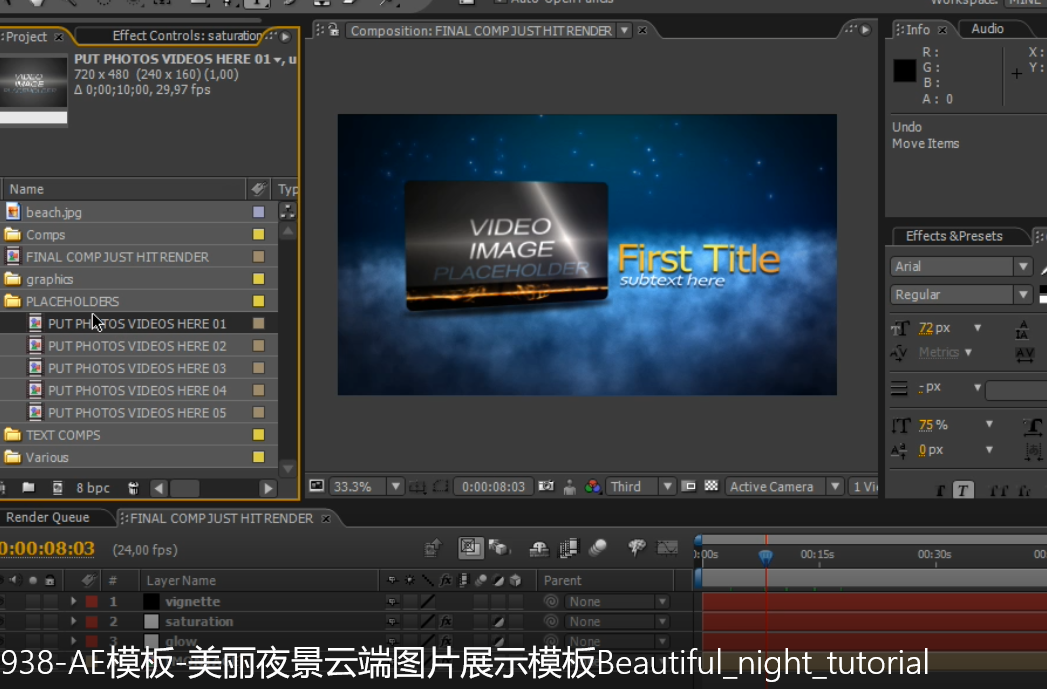Click the current time 0:00:08:03 in viewer
The height and width of the screenshot is (689, 1047).
[493, 487]
